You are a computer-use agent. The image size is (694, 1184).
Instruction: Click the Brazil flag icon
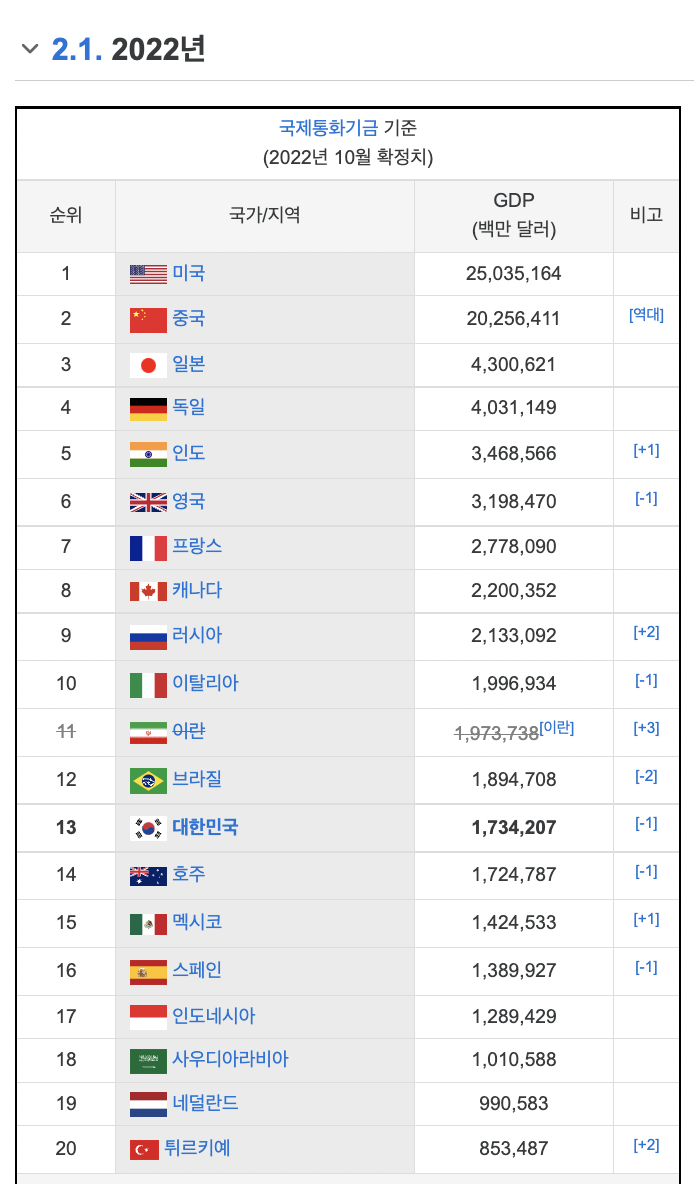coord(148,780)
